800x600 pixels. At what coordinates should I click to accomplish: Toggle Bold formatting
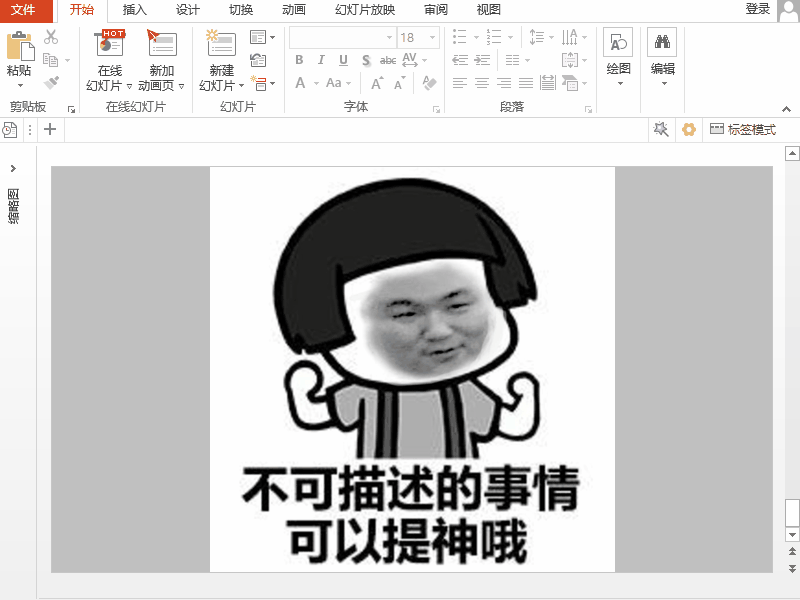pyautogui.click(x=299, y=60)
